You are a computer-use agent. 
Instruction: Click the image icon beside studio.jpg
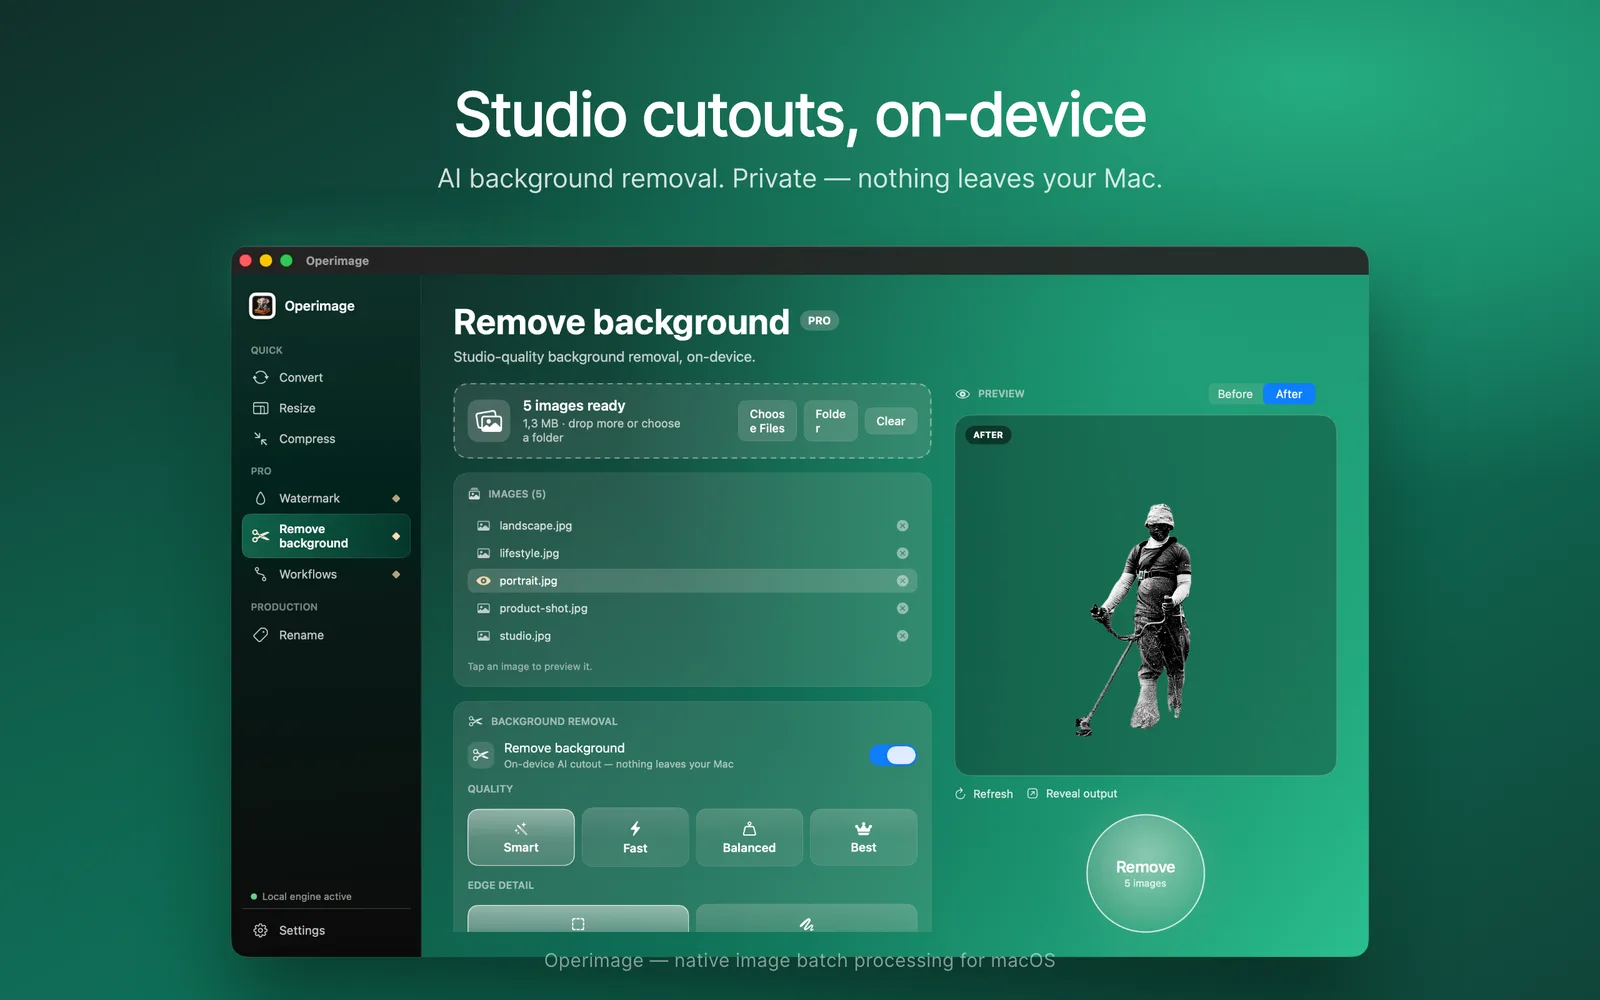point(483,636)
